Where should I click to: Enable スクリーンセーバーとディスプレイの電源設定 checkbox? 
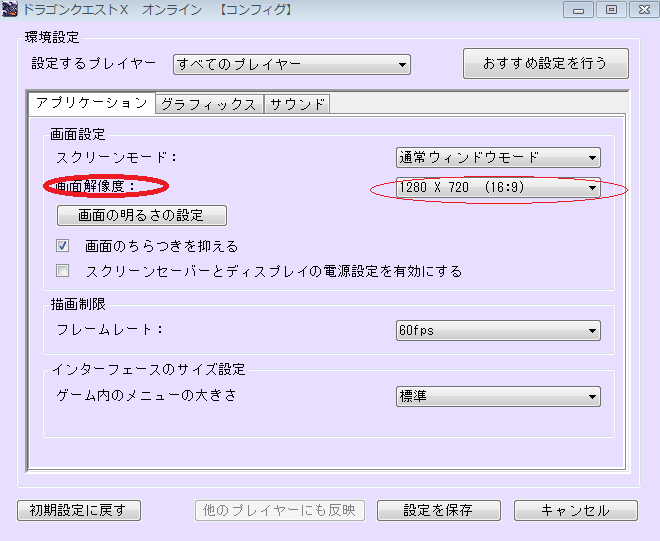[x=63, y=271]
